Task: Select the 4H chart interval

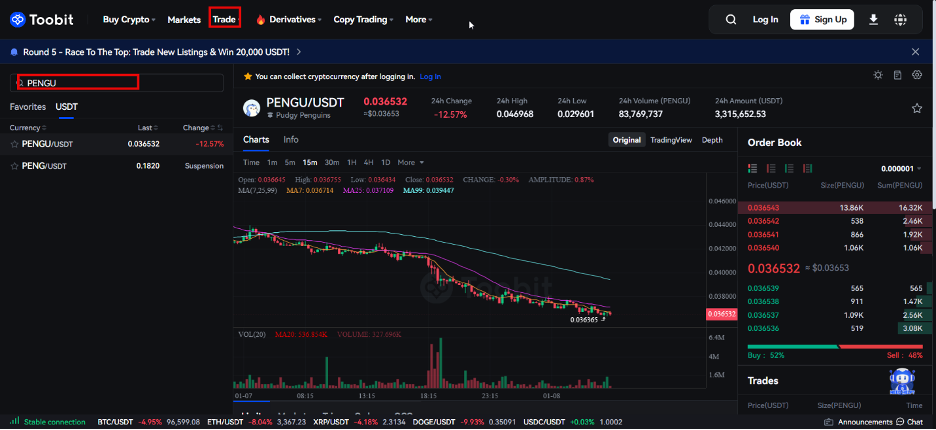Action: (368, 162)
